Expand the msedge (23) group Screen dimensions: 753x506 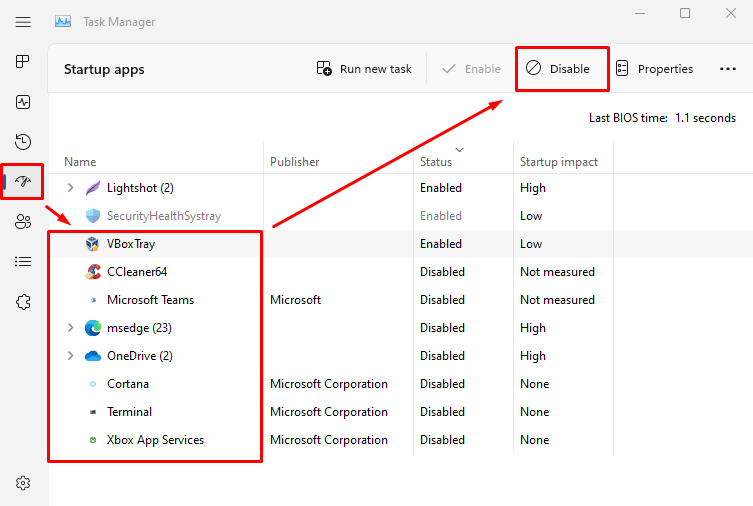[x=71, y=328]
